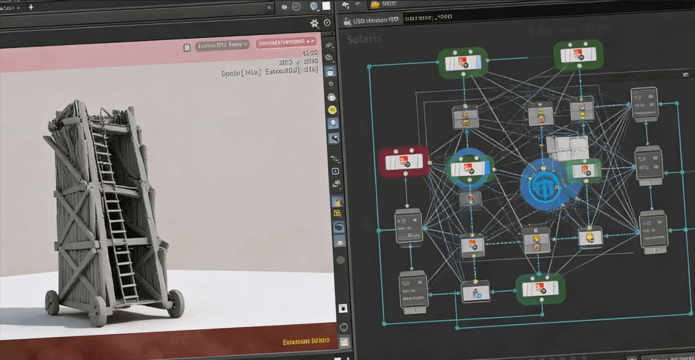Click the ring icon below the white square
695x360 pixels.
pos(344,327)
